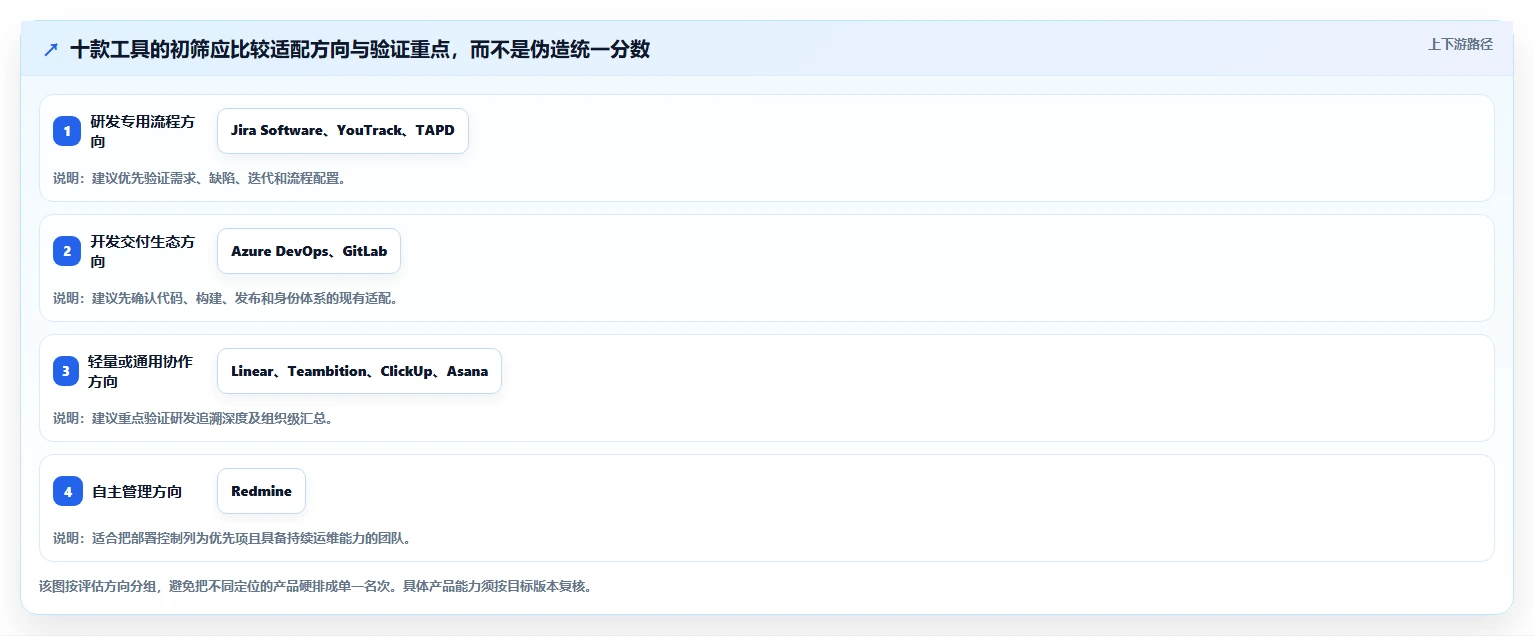The height and width of the screenshot is (636, 1534).
Task: Click the arrow icon beside the title
Action: pos(51,49)
